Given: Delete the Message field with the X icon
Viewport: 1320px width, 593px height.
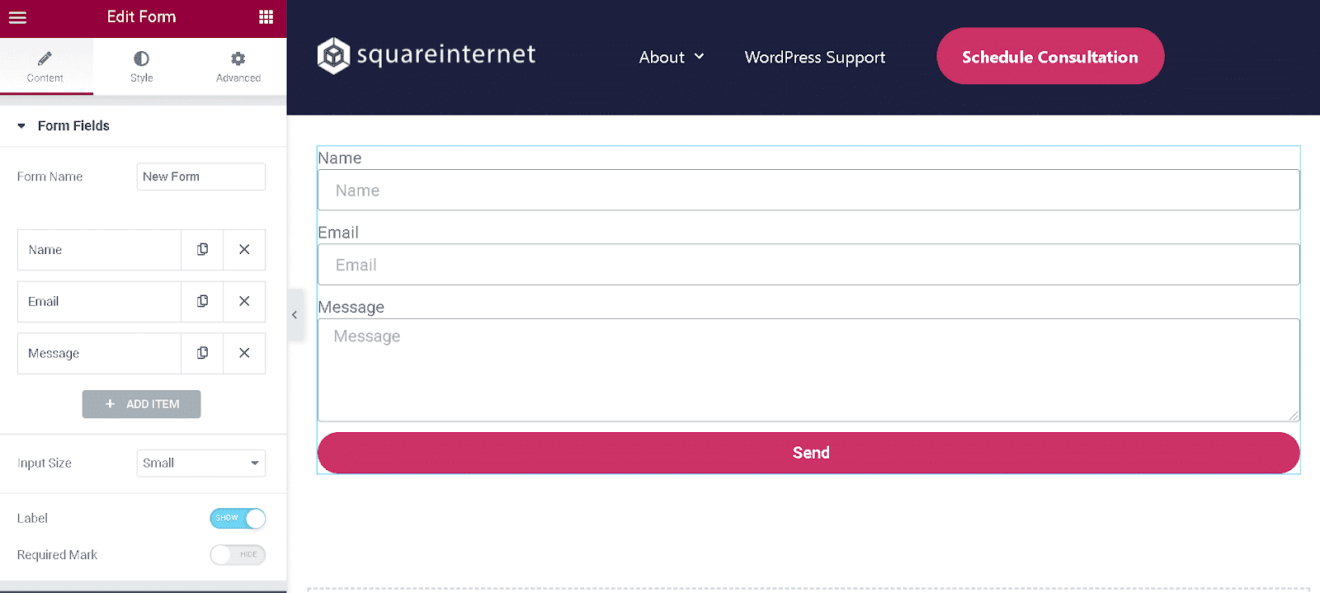Looking at the screenshot, I should tap(244, 353).
